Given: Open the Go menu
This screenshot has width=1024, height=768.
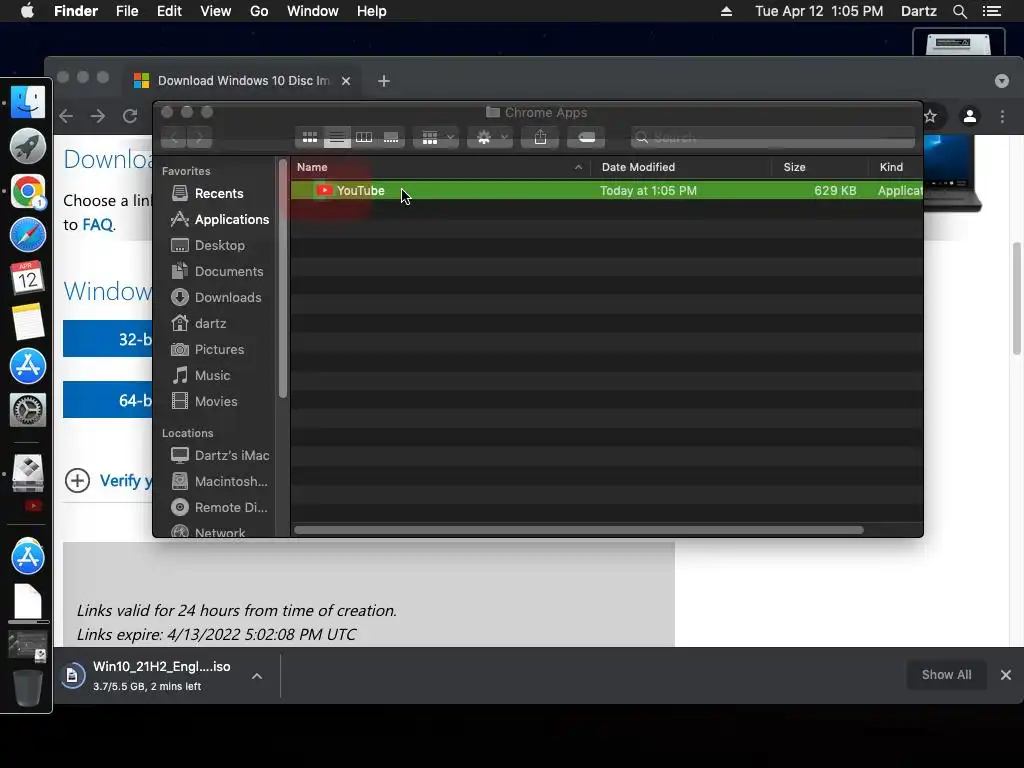Looking at the screenshot, I should pos(259,11).
